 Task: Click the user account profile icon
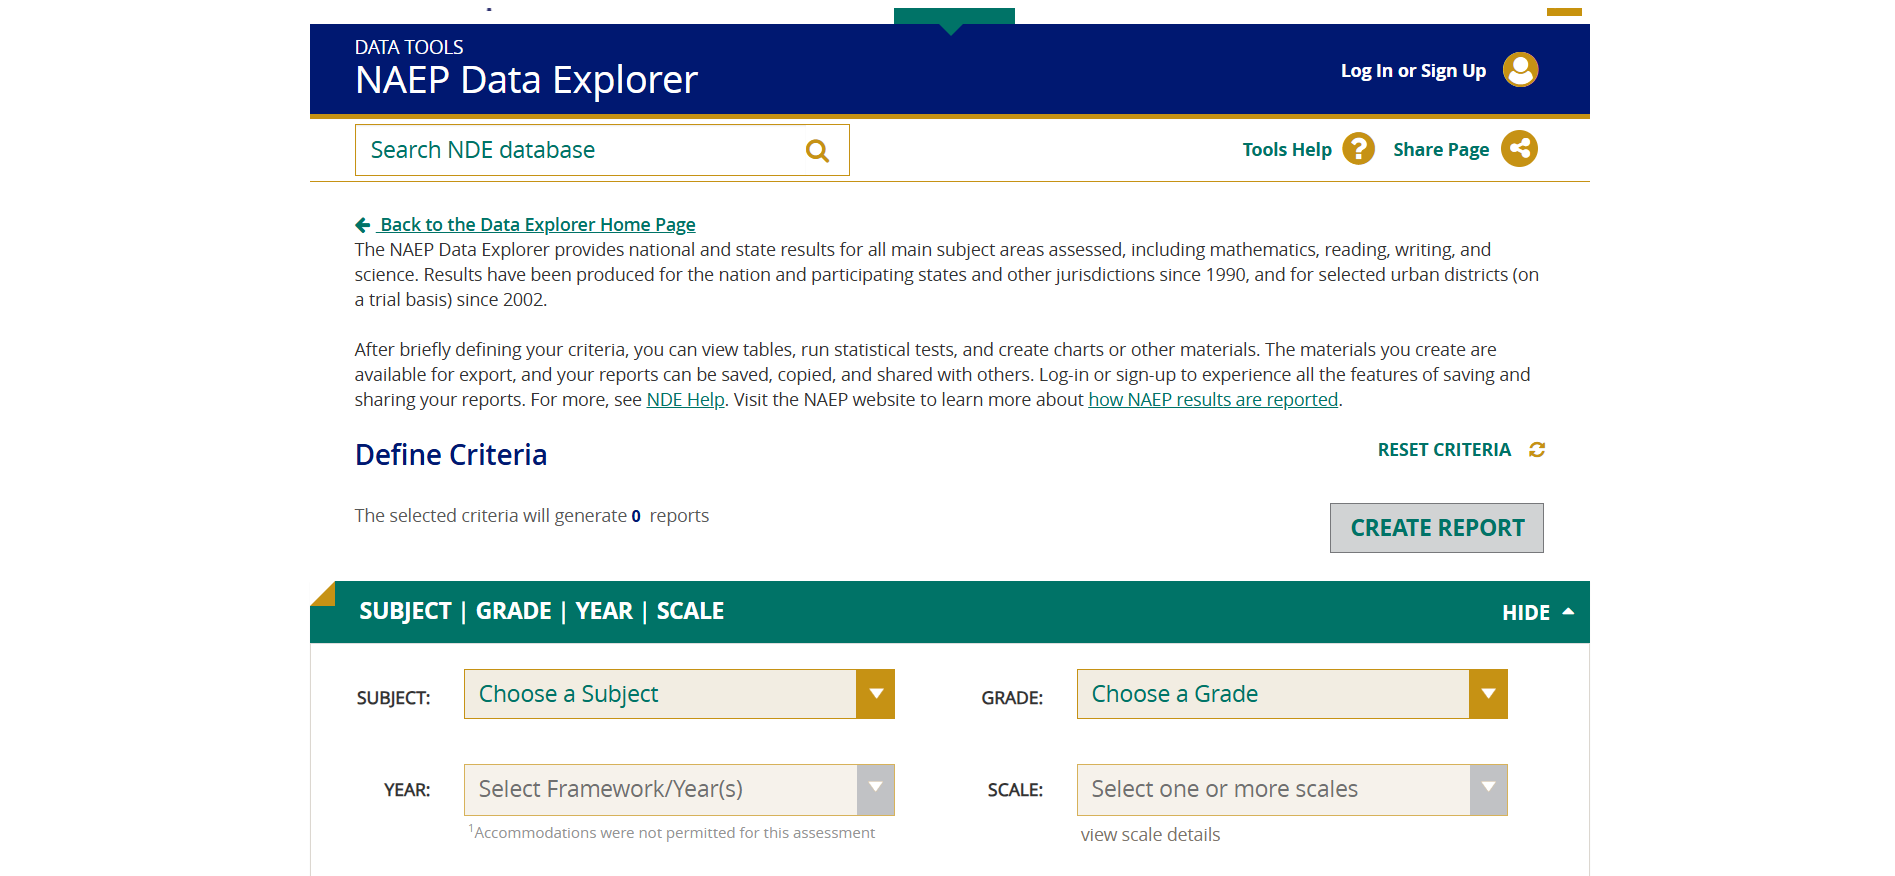tap(1520, 70)
